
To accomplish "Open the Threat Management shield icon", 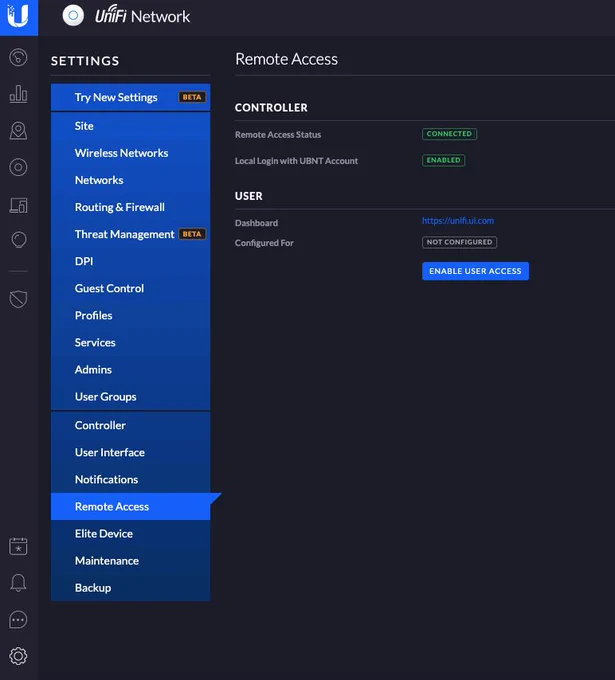I will 18,299.
